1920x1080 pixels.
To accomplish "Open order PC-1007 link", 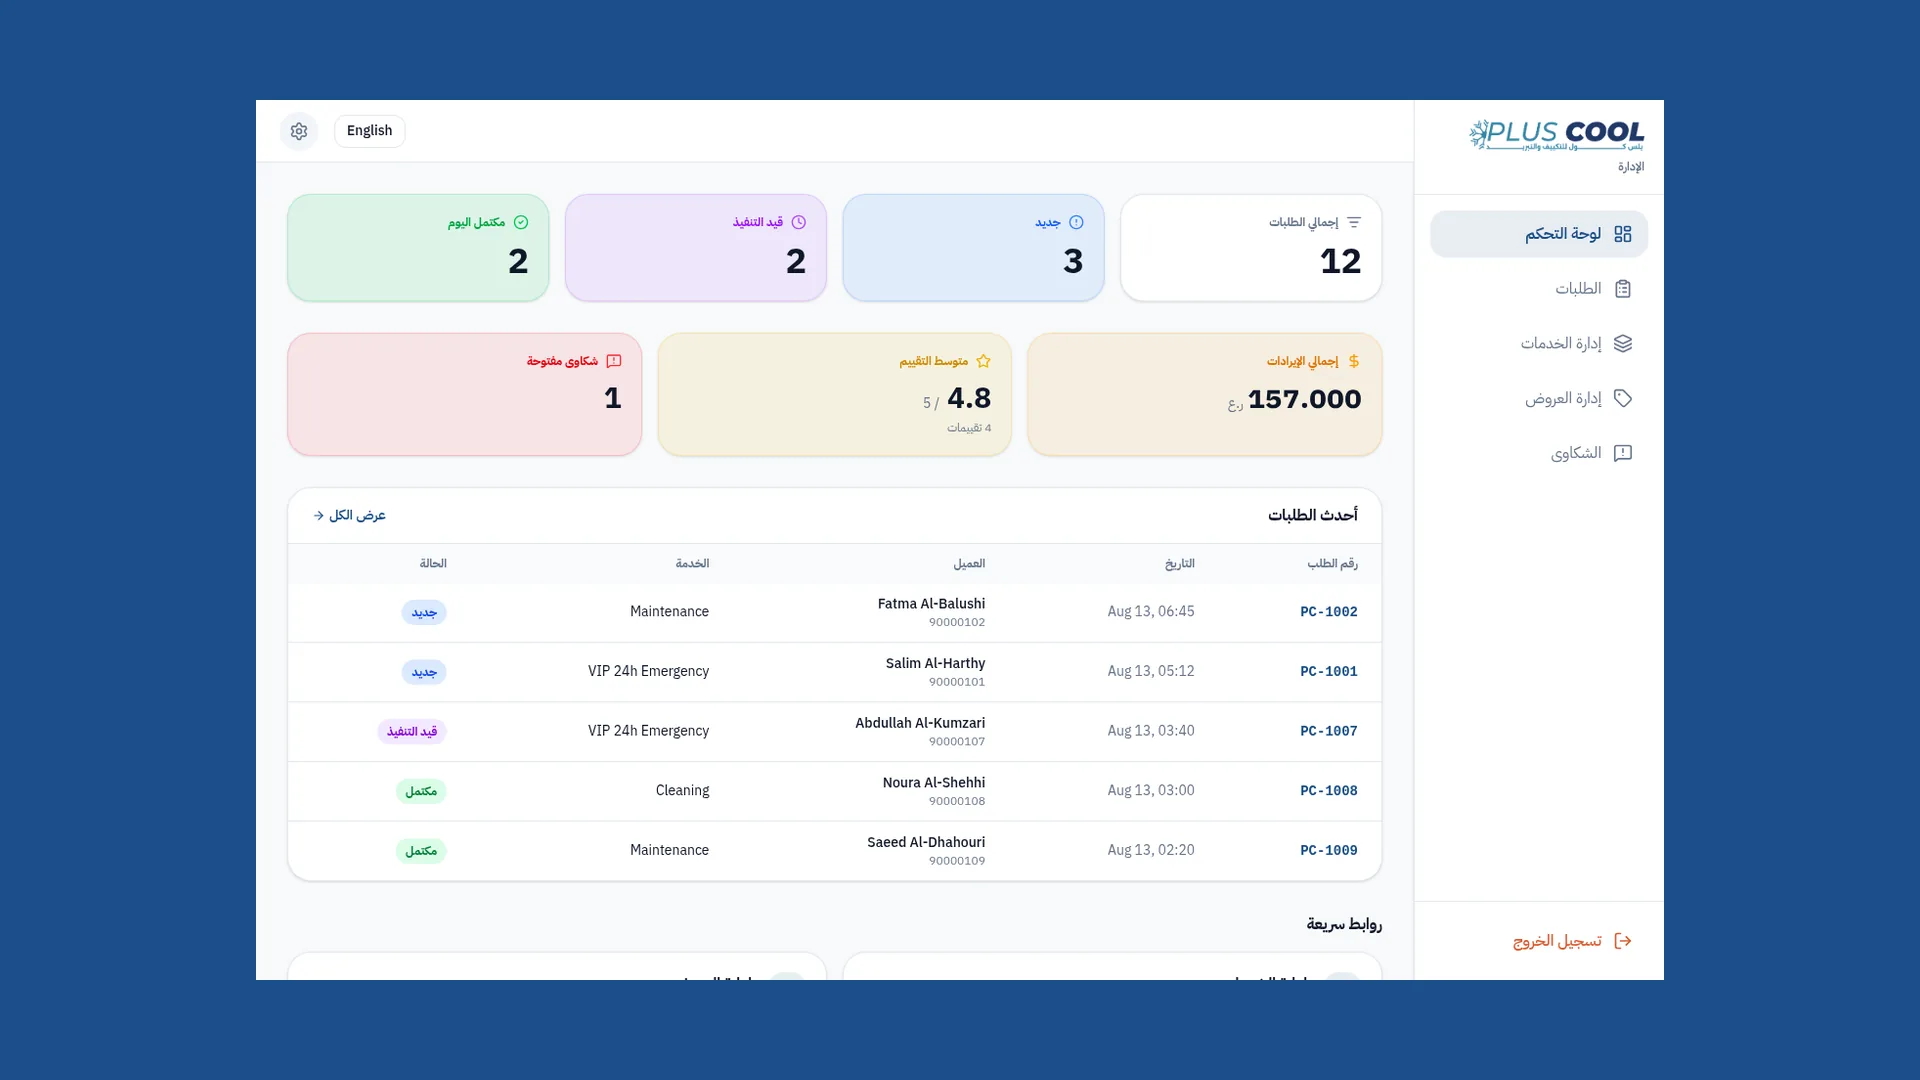I will (x=1328, y=731).
